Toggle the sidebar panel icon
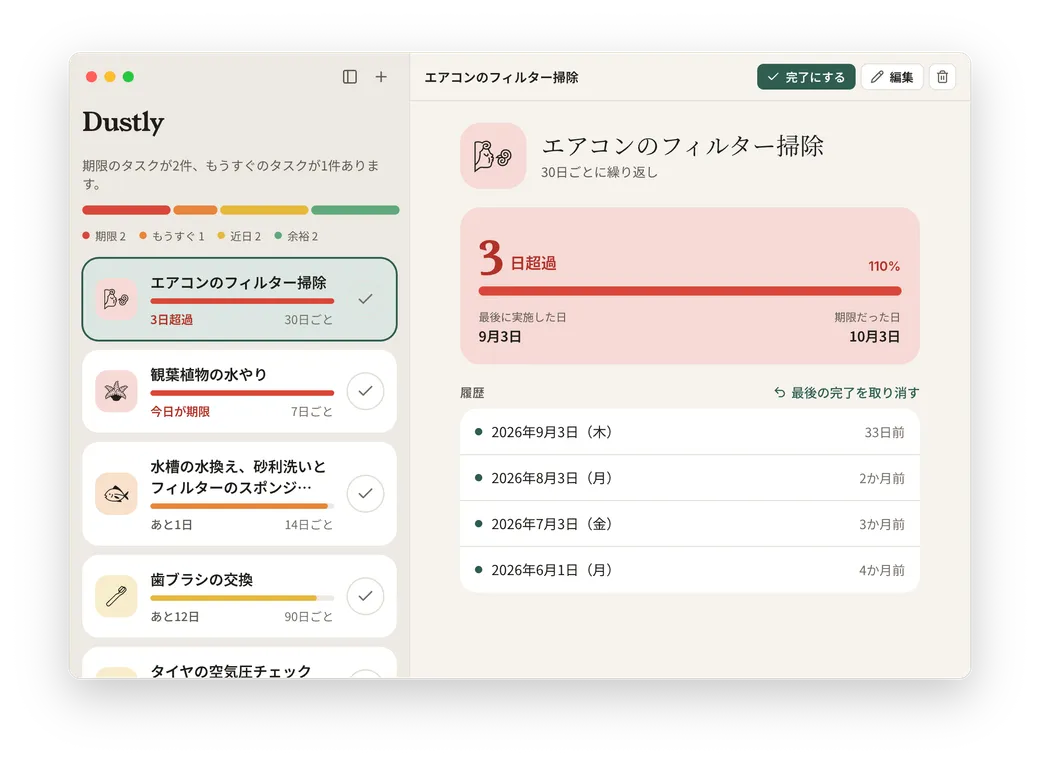Viewport: 1040px width, 764px height. tap(350, 77)
